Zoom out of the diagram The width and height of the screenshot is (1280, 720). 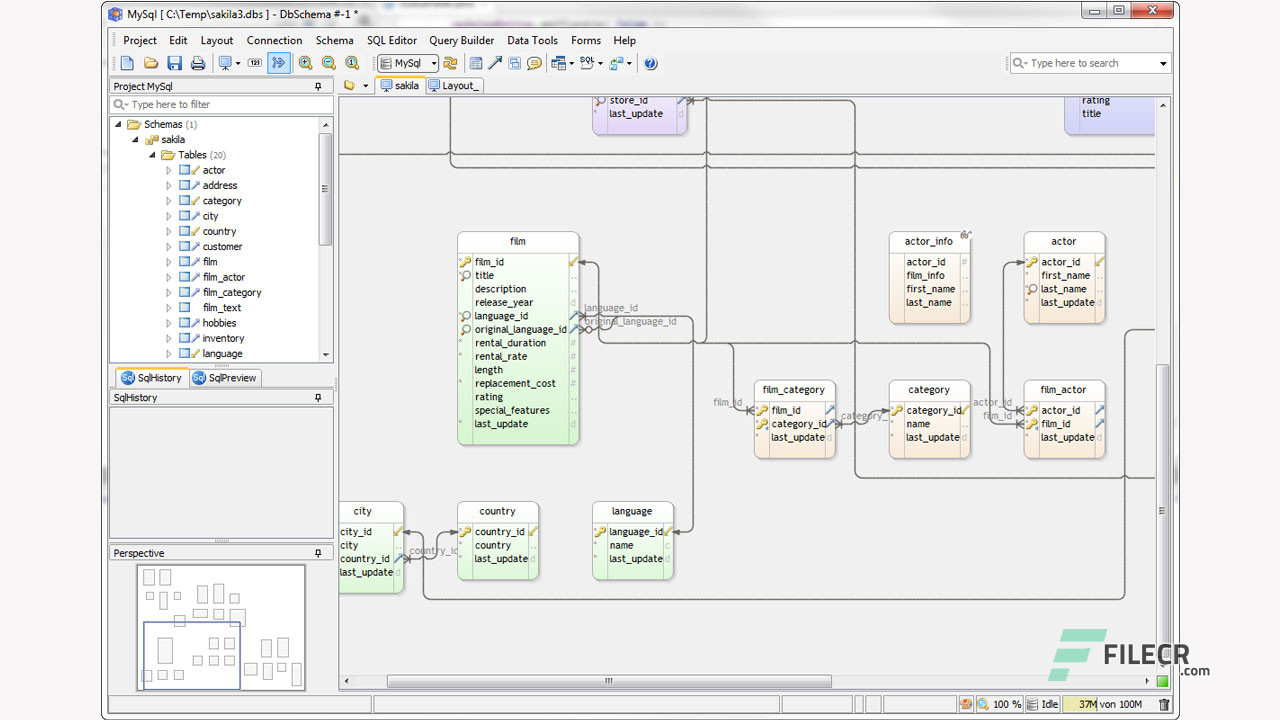click(329, 63)
